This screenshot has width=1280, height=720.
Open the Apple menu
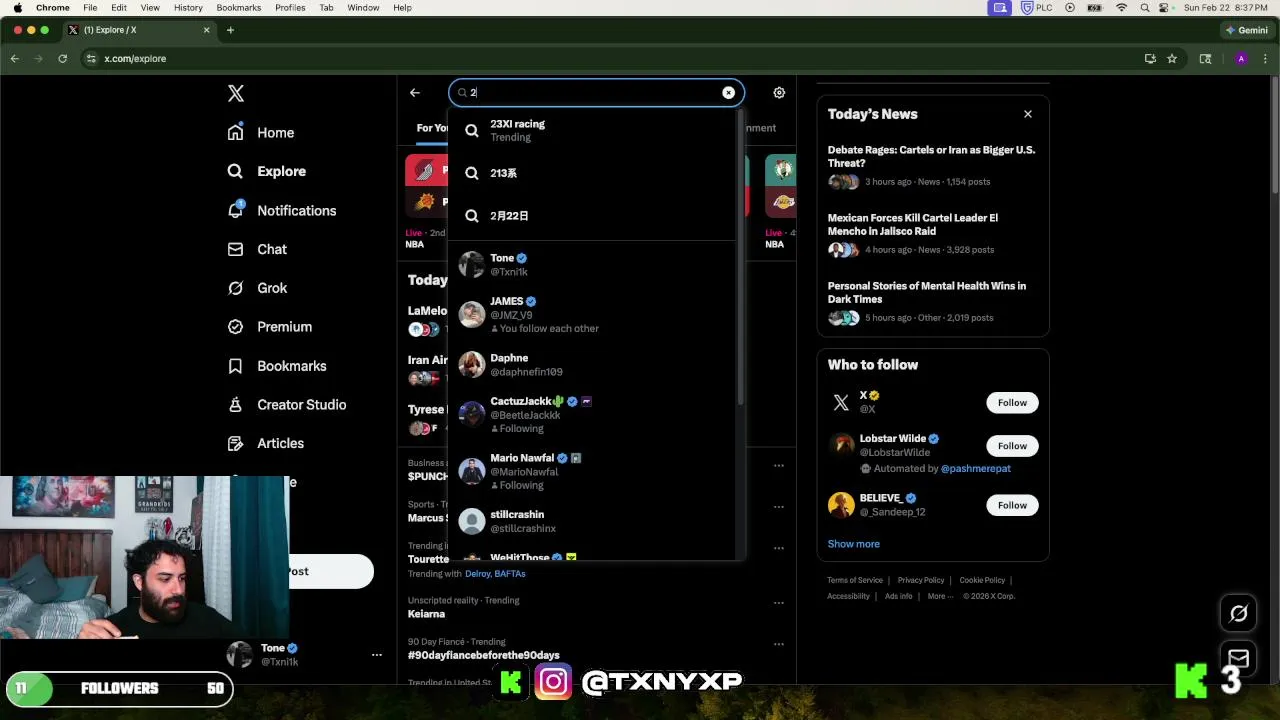coord(17,8)
